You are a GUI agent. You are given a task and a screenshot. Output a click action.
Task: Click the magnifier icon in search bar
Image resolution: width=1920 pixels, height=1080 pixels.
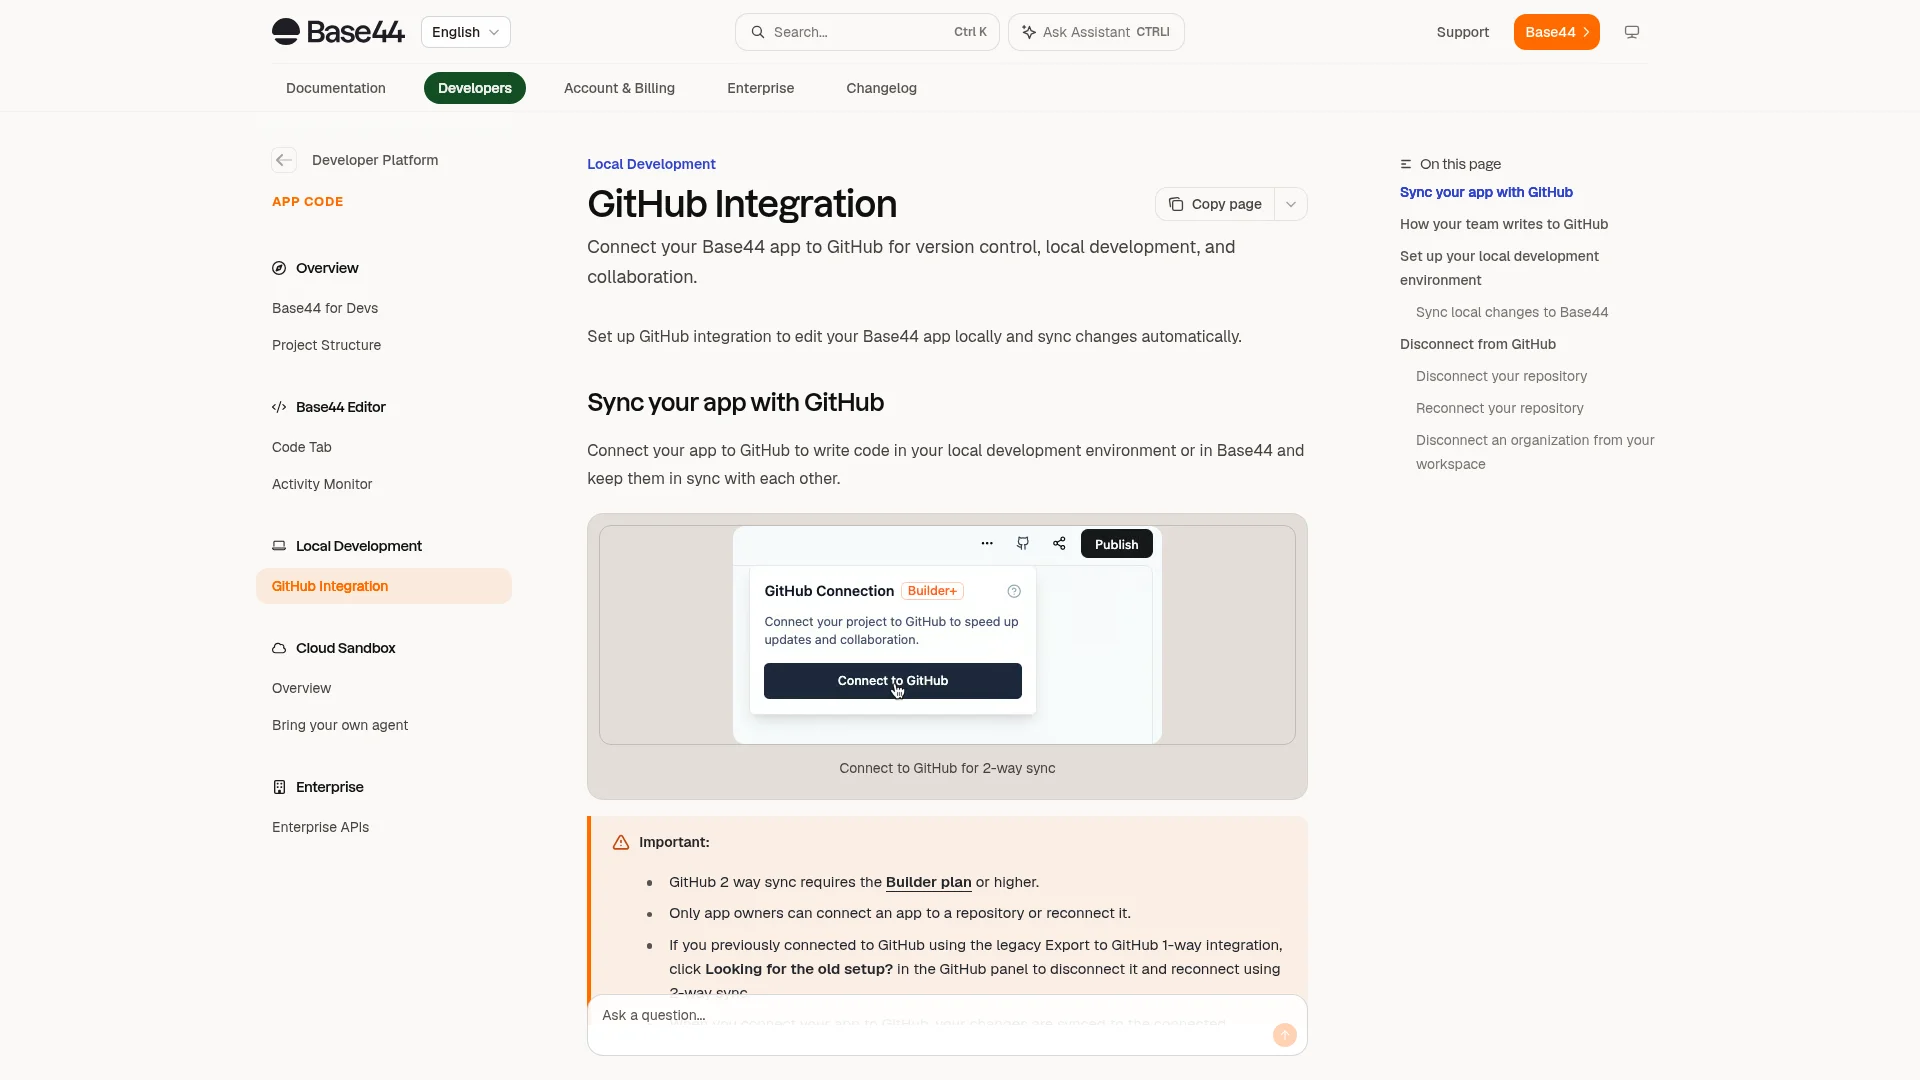point(758,32)
